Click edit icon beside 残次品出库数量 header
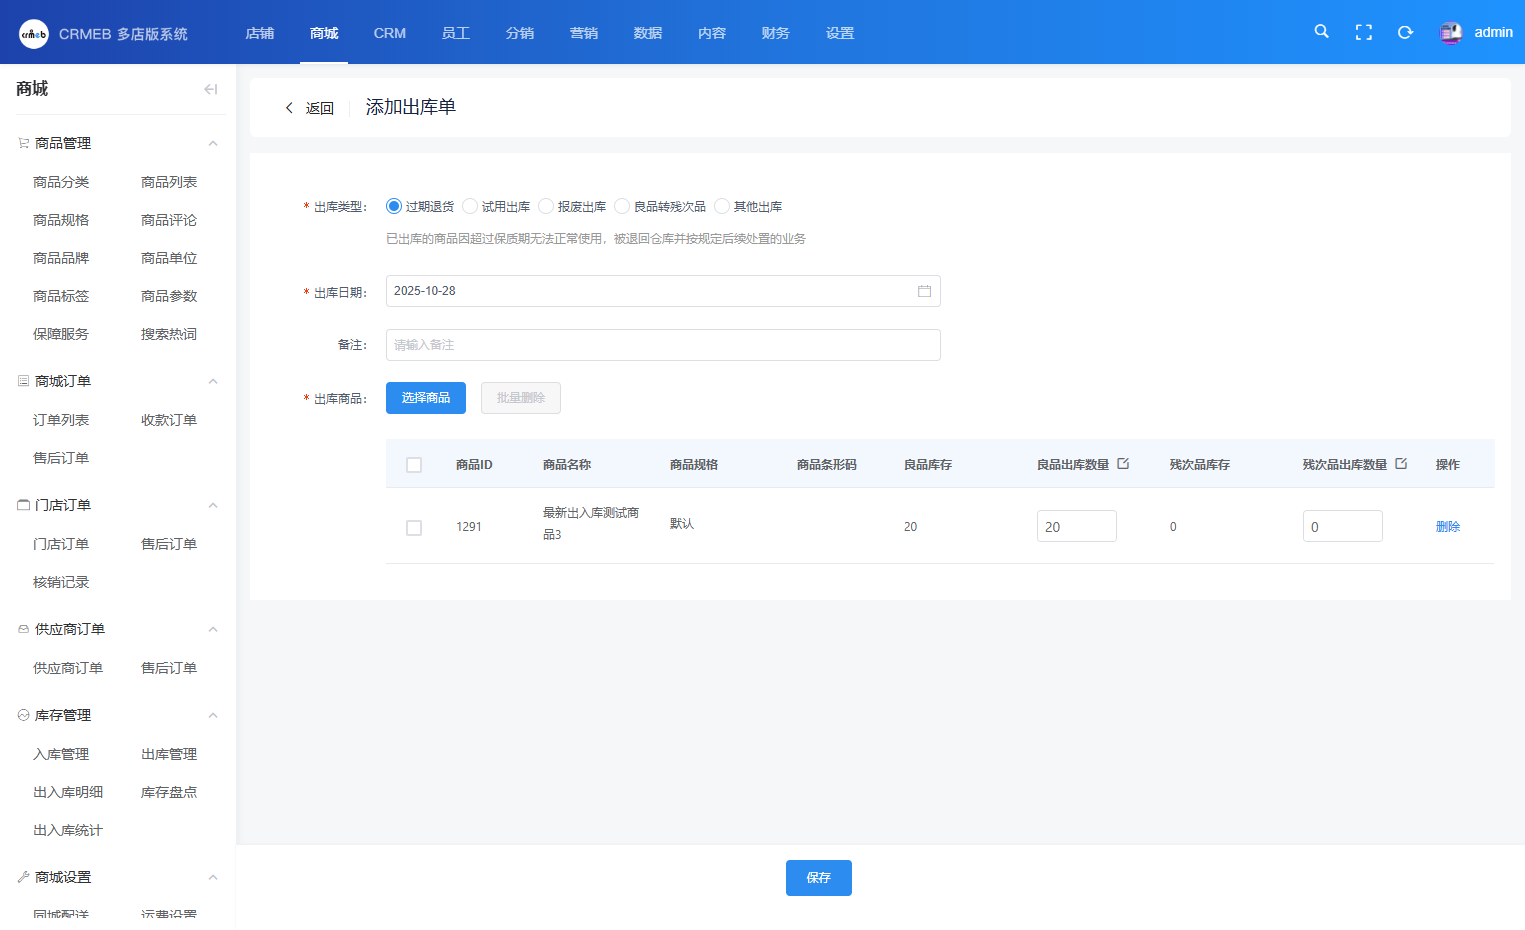Viewport: 1525px width, 930px height. pyautogui.click(x=1401, y=464)
